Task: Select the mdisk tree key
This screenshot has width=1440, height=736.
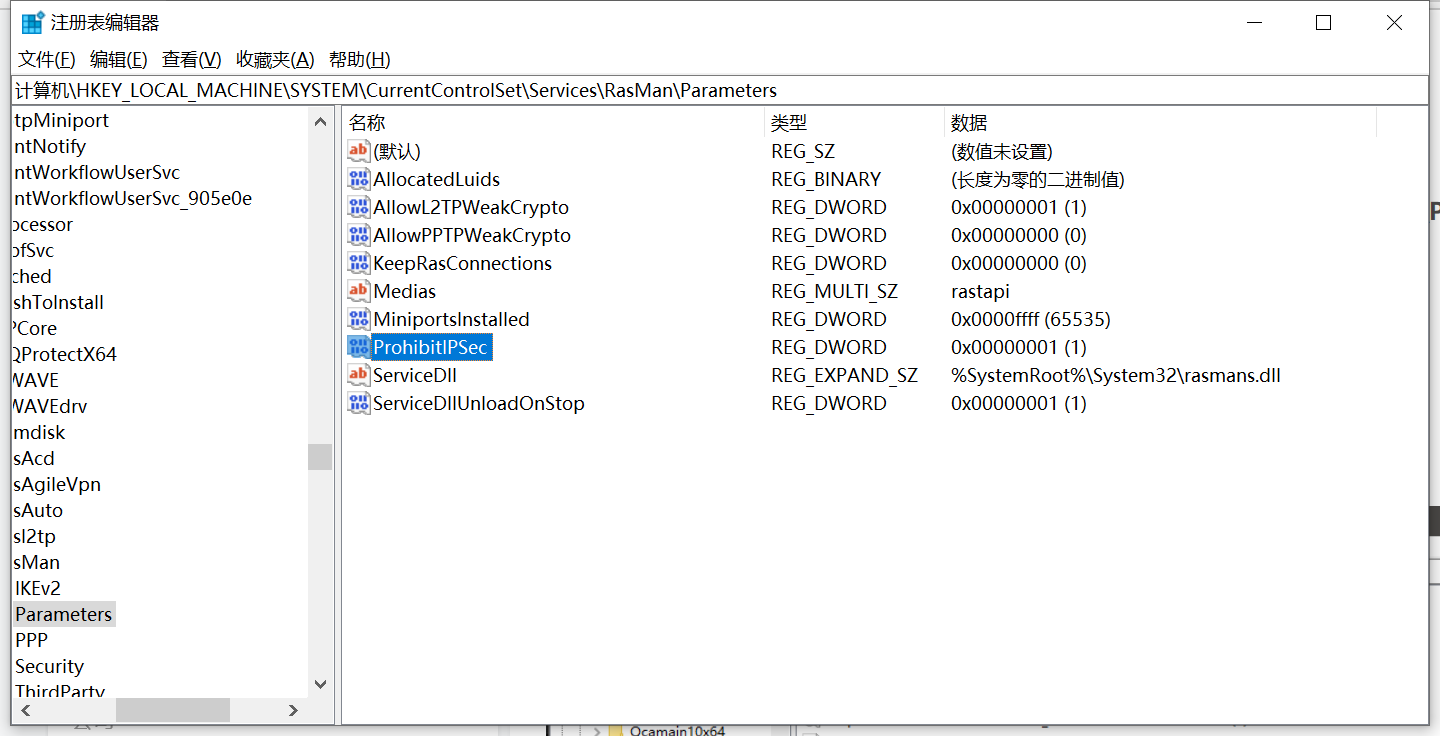Action: point(39,432)
